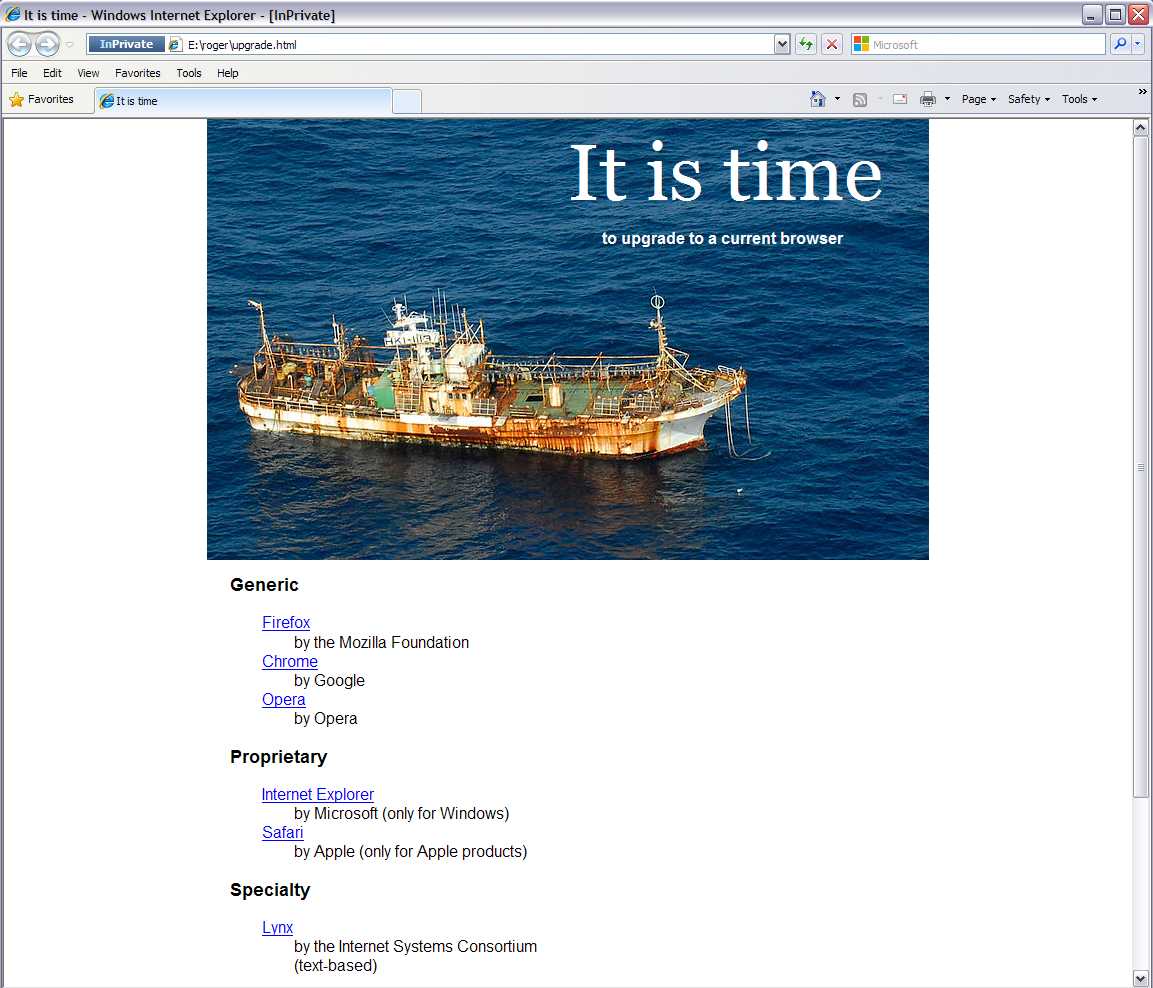
Task: Click the vertical scrollbar down arrow
Action: [1140, 977]
